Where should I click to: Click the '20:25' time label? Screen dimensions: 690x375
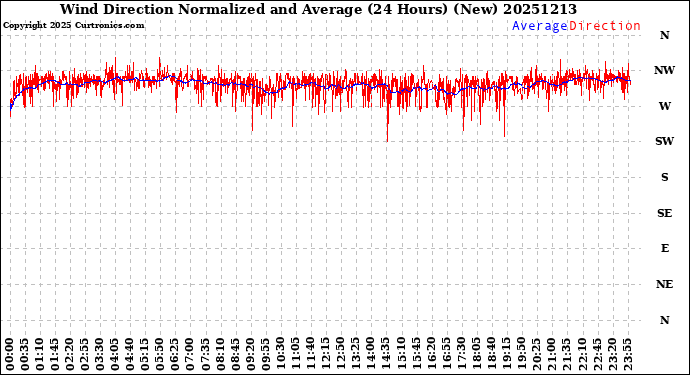535,354
